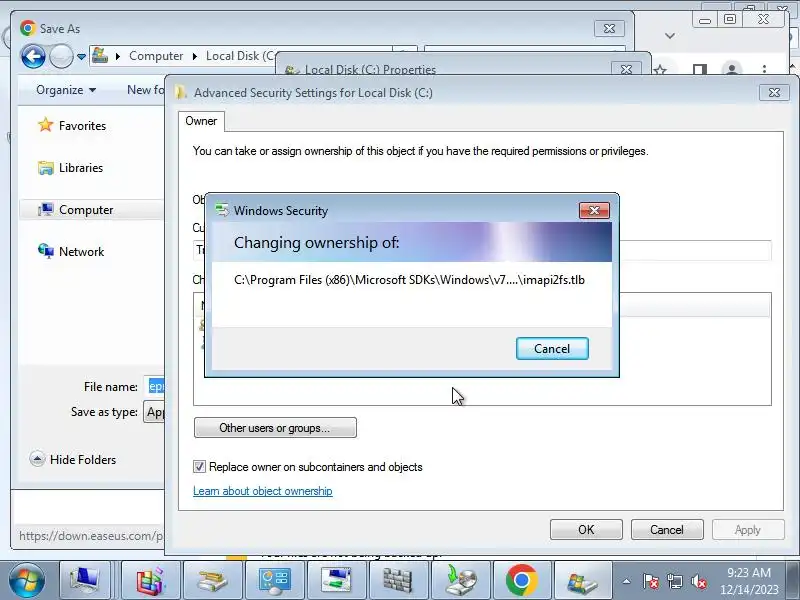Close the Save As dialog
The image size is (800, 600).
[609, 29]
